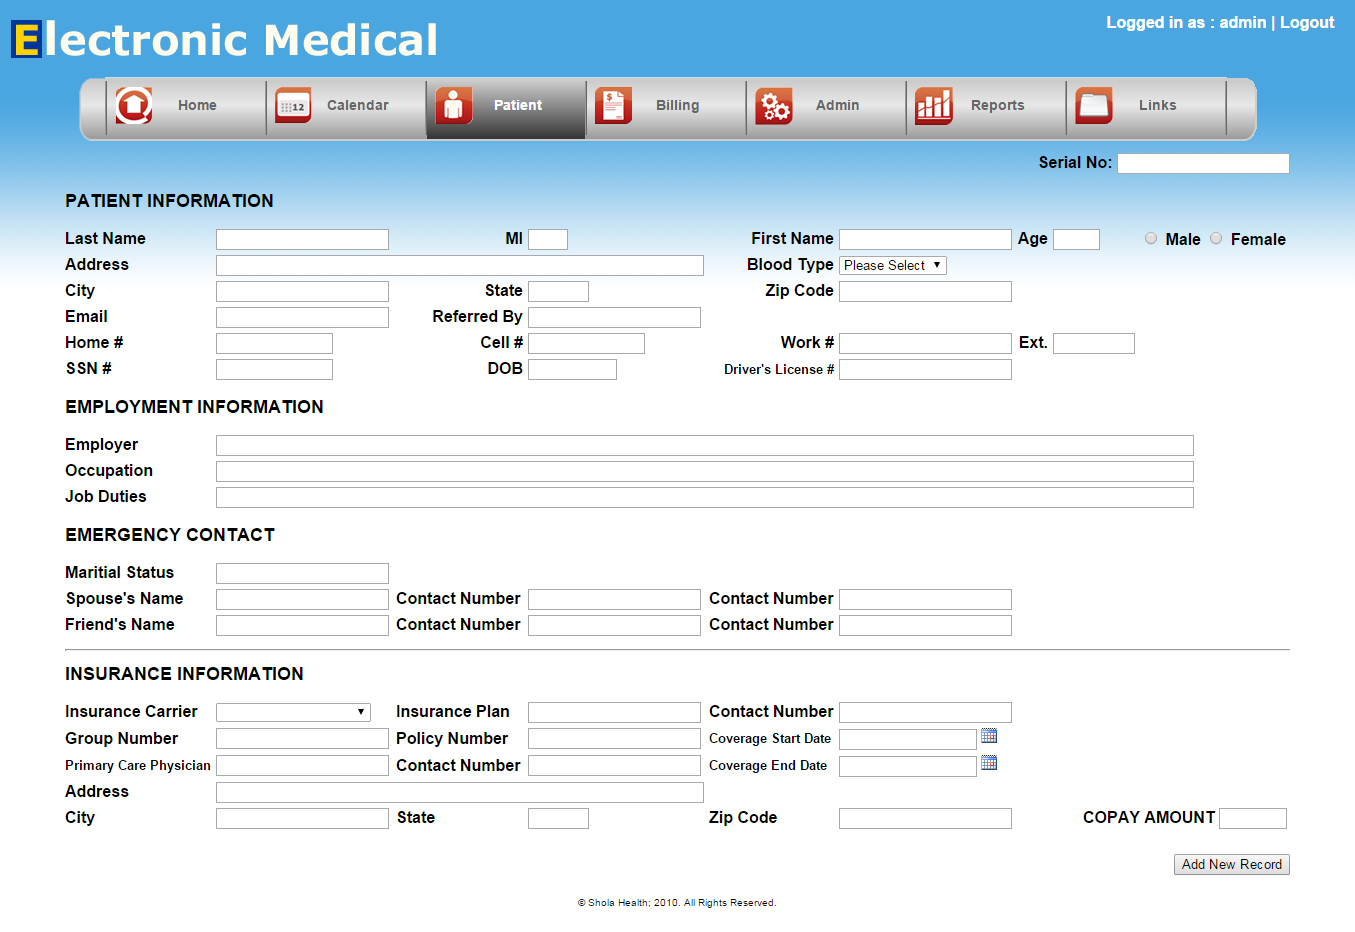1355x932 pixels.
Task: Click the Serial No input box
Action: 1203,162
